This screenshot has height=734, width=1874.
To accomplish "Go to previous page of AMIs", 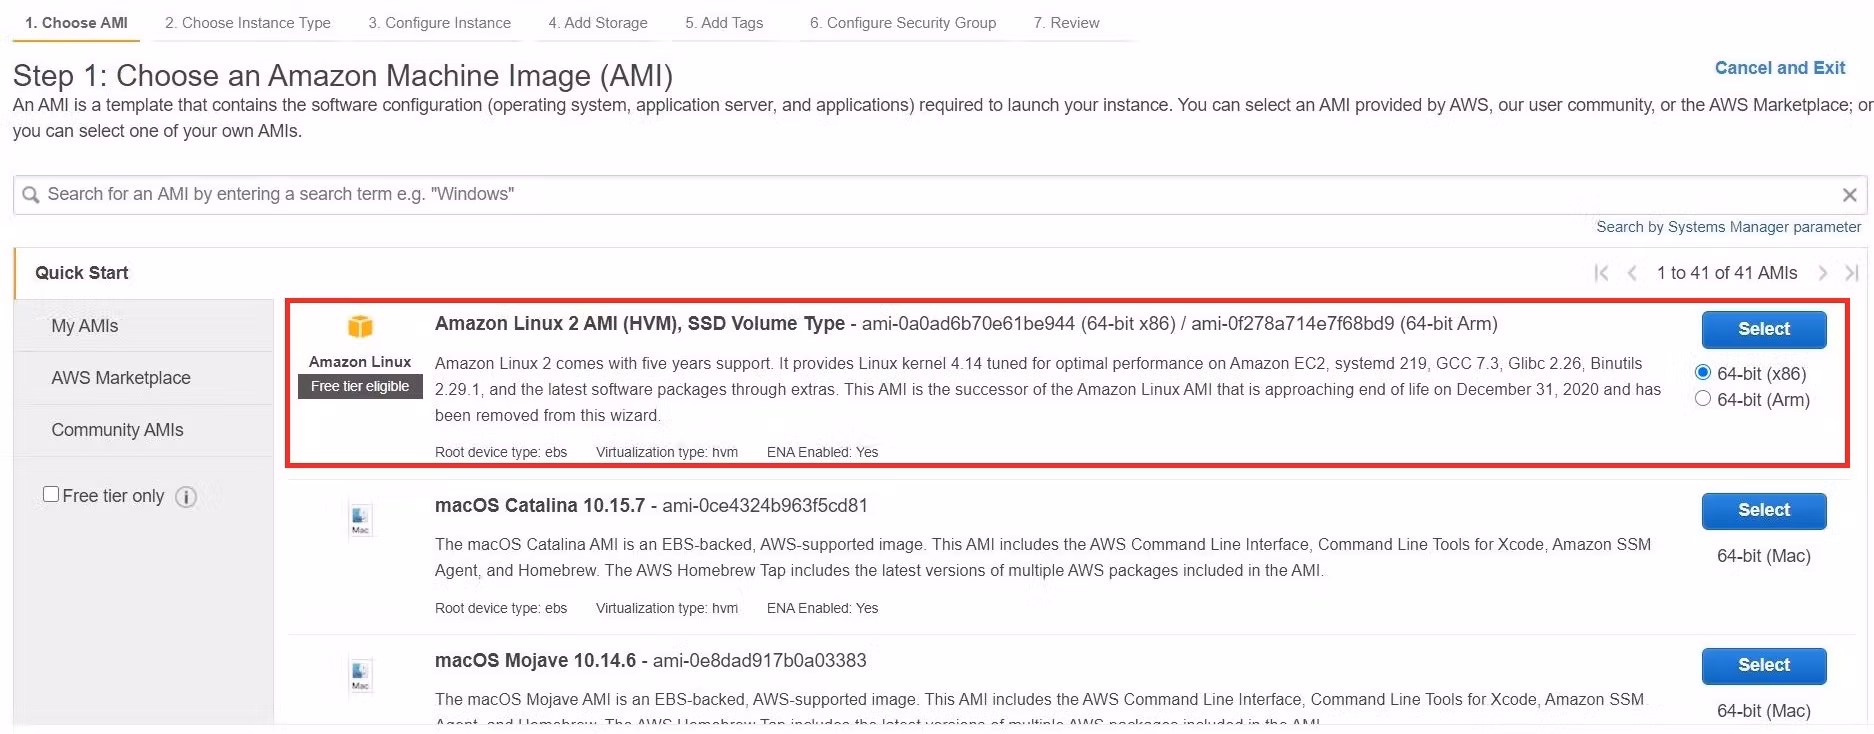I will coord(1632,273).
